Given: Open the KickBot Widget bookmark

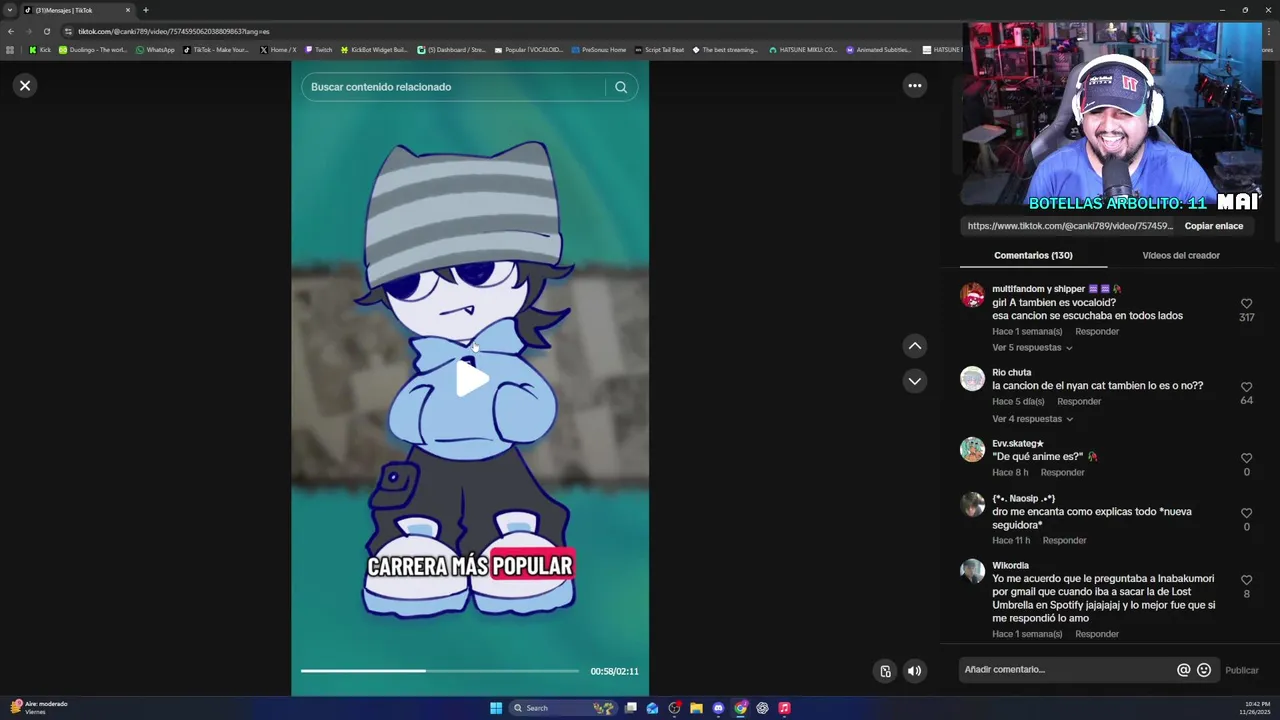Looking at the screenshot, I should (x=375, y=49).
